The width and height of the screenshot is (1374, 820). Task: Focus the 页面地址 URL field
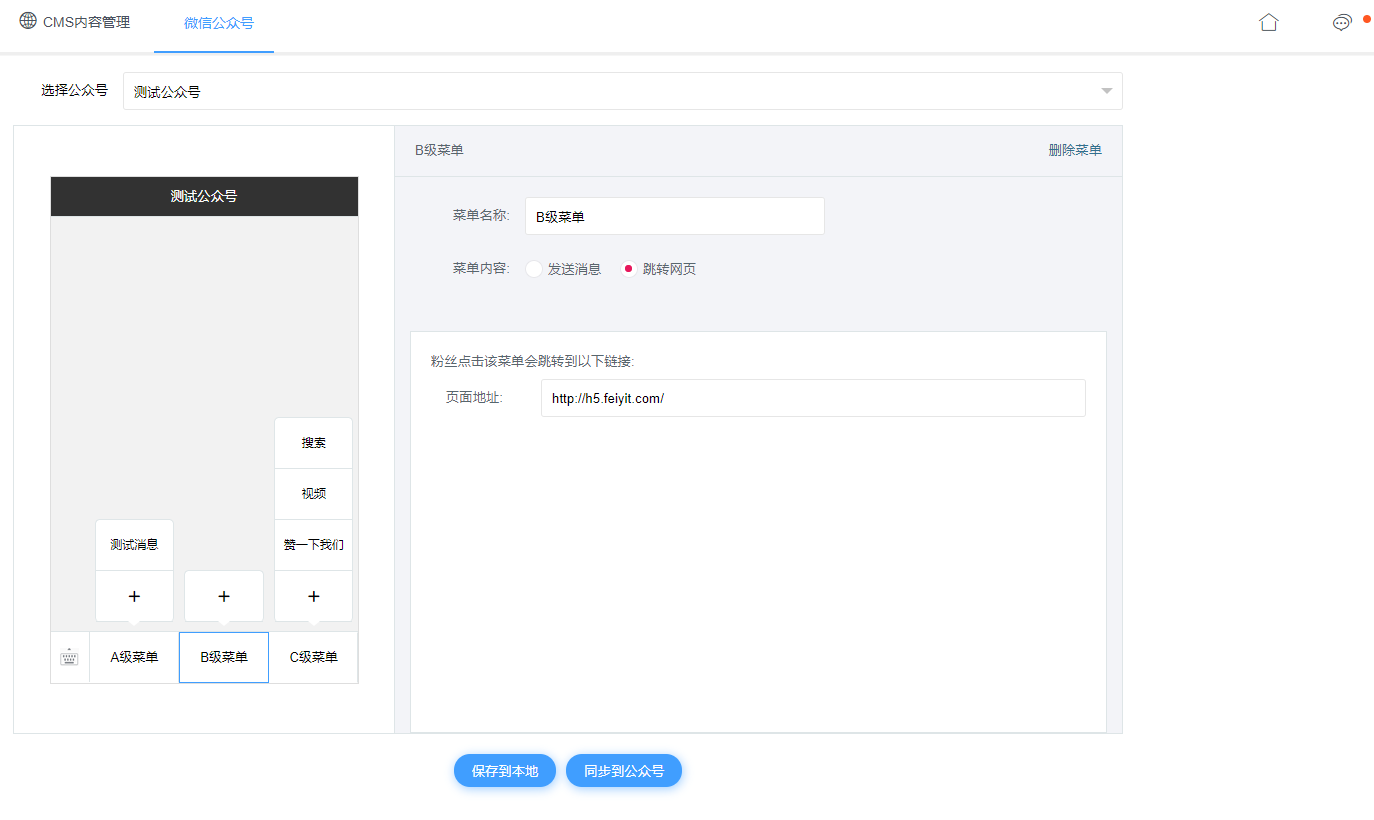click(x=813, y=398)
